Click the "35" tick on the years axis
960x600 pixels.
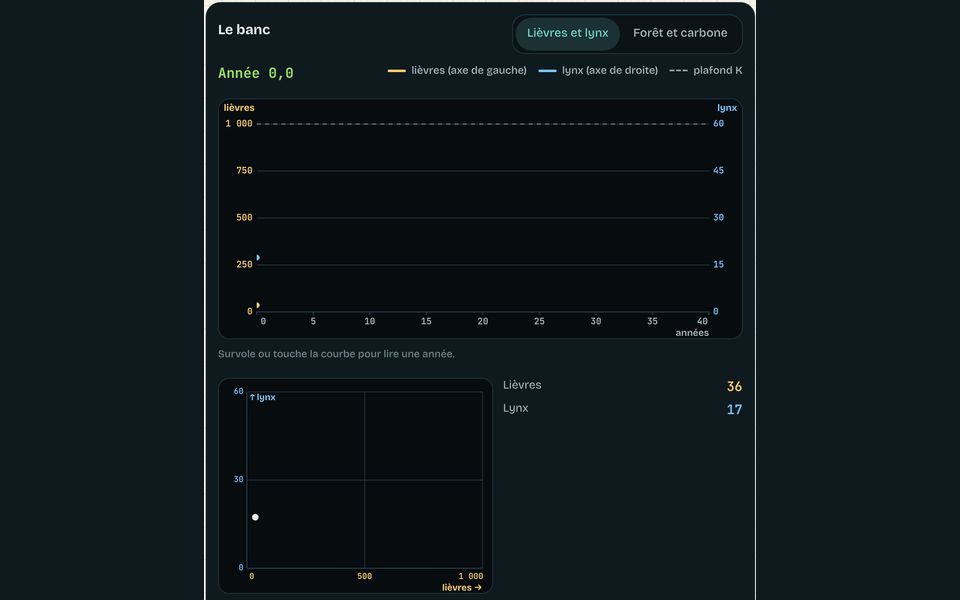(x=653, y=321)
